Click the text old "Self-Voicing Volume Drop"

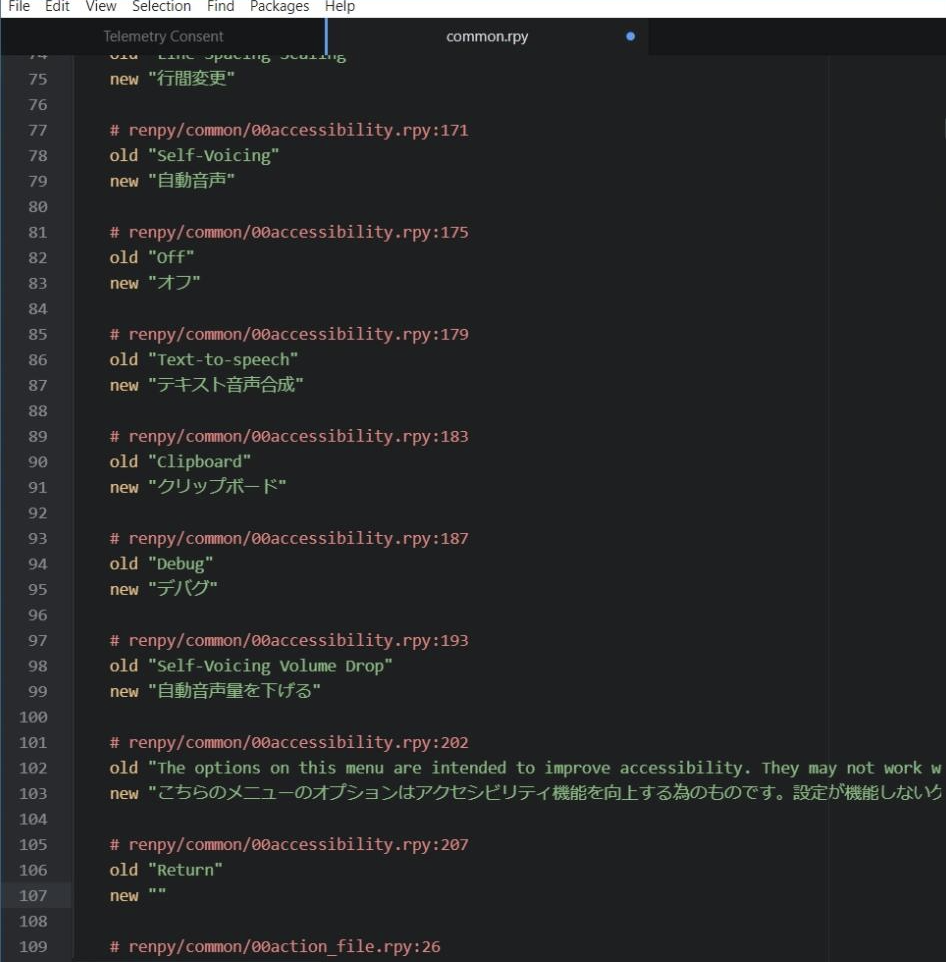pos(251,666)
